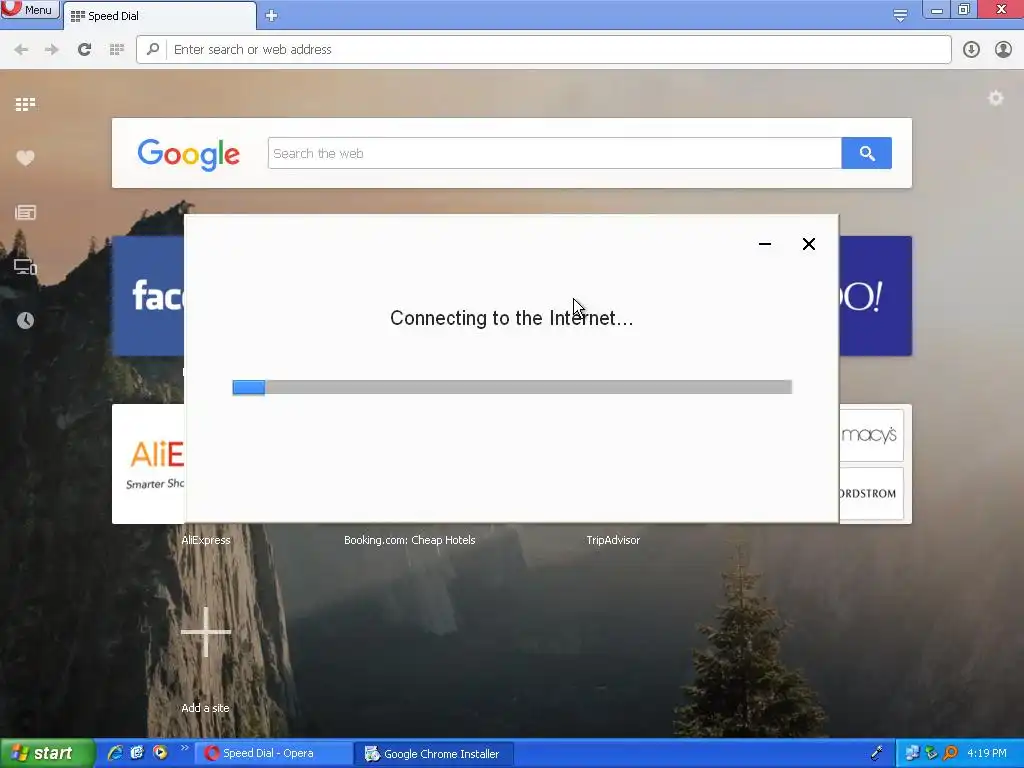
Task: Click the green shield tray icon
Action: [931, 754]
